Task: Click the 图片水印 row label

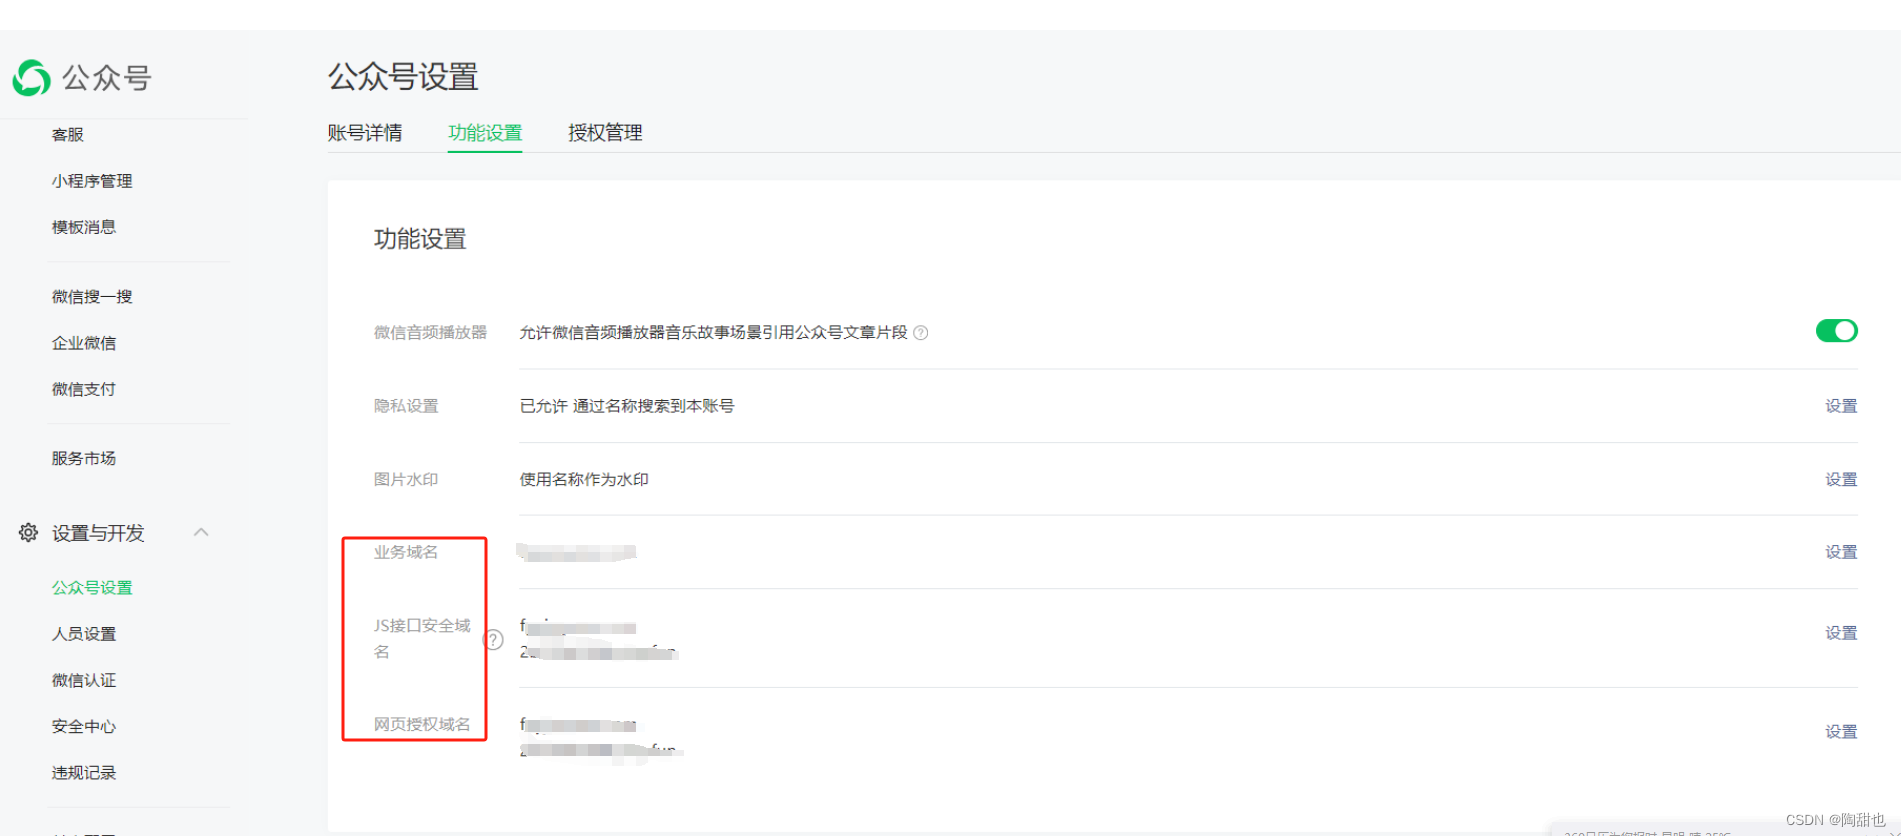Action: [x=406, y=479]
